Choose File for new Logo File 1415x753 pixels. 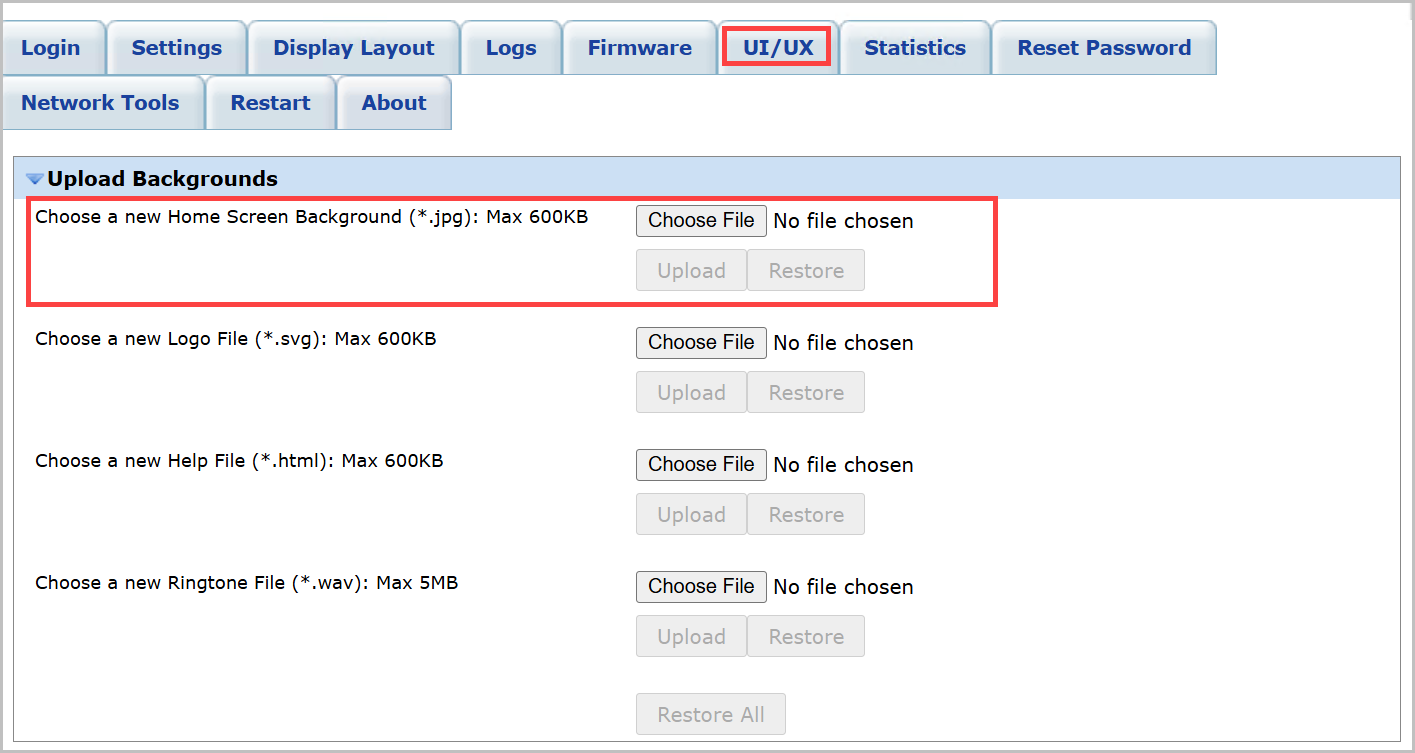point(701,343)
